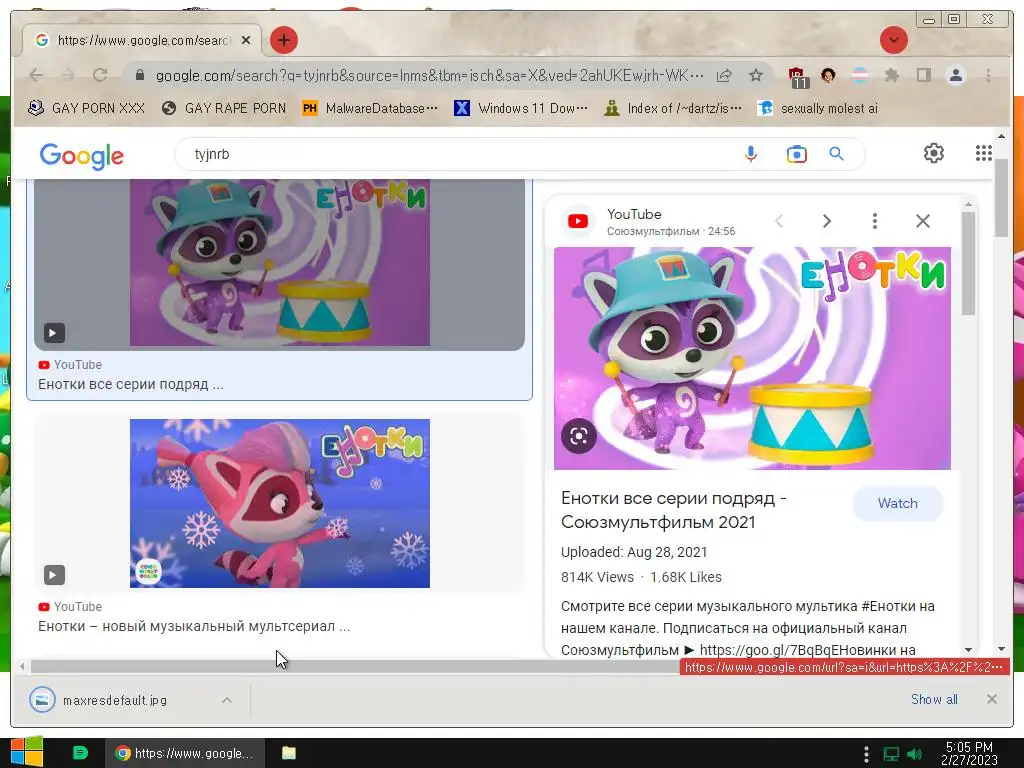Close the Google search browser tab
Viewport: 1024px width, 768px height.
[x=246, y=40]
